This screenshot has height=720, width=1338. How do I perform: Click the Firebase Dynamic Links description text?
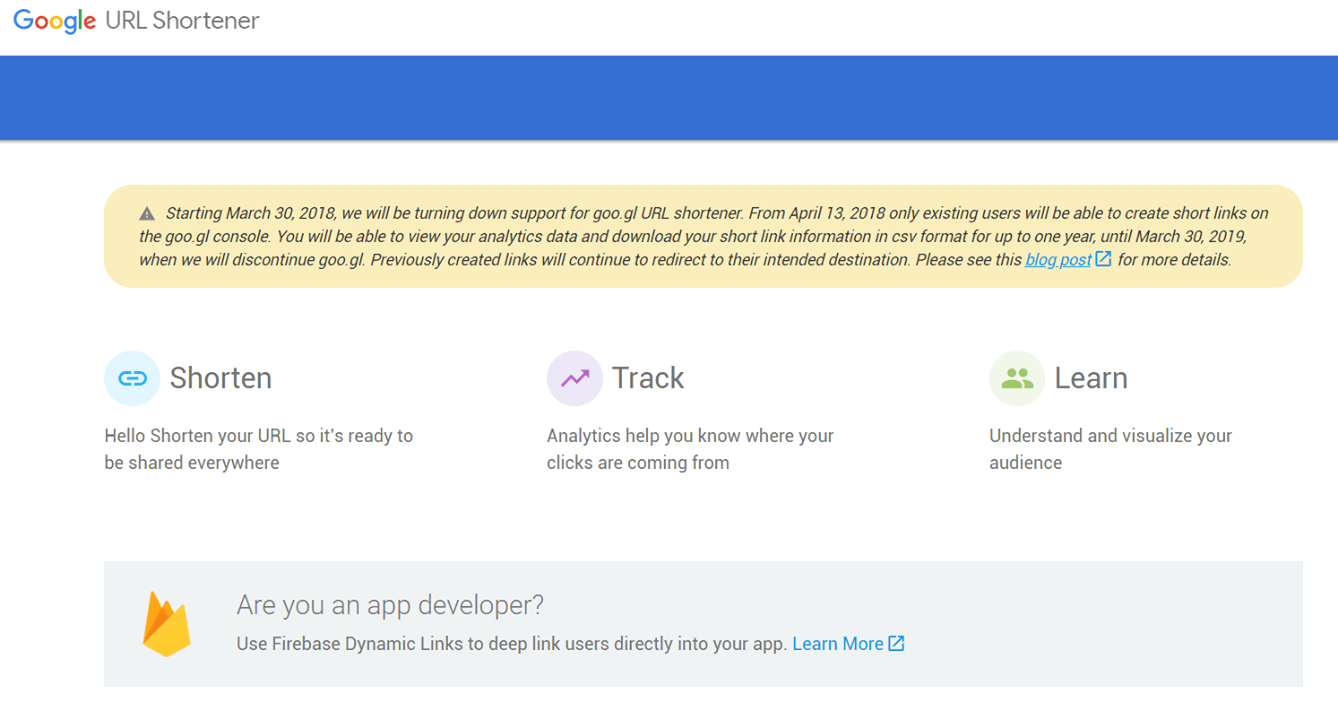tap(511, 644)
